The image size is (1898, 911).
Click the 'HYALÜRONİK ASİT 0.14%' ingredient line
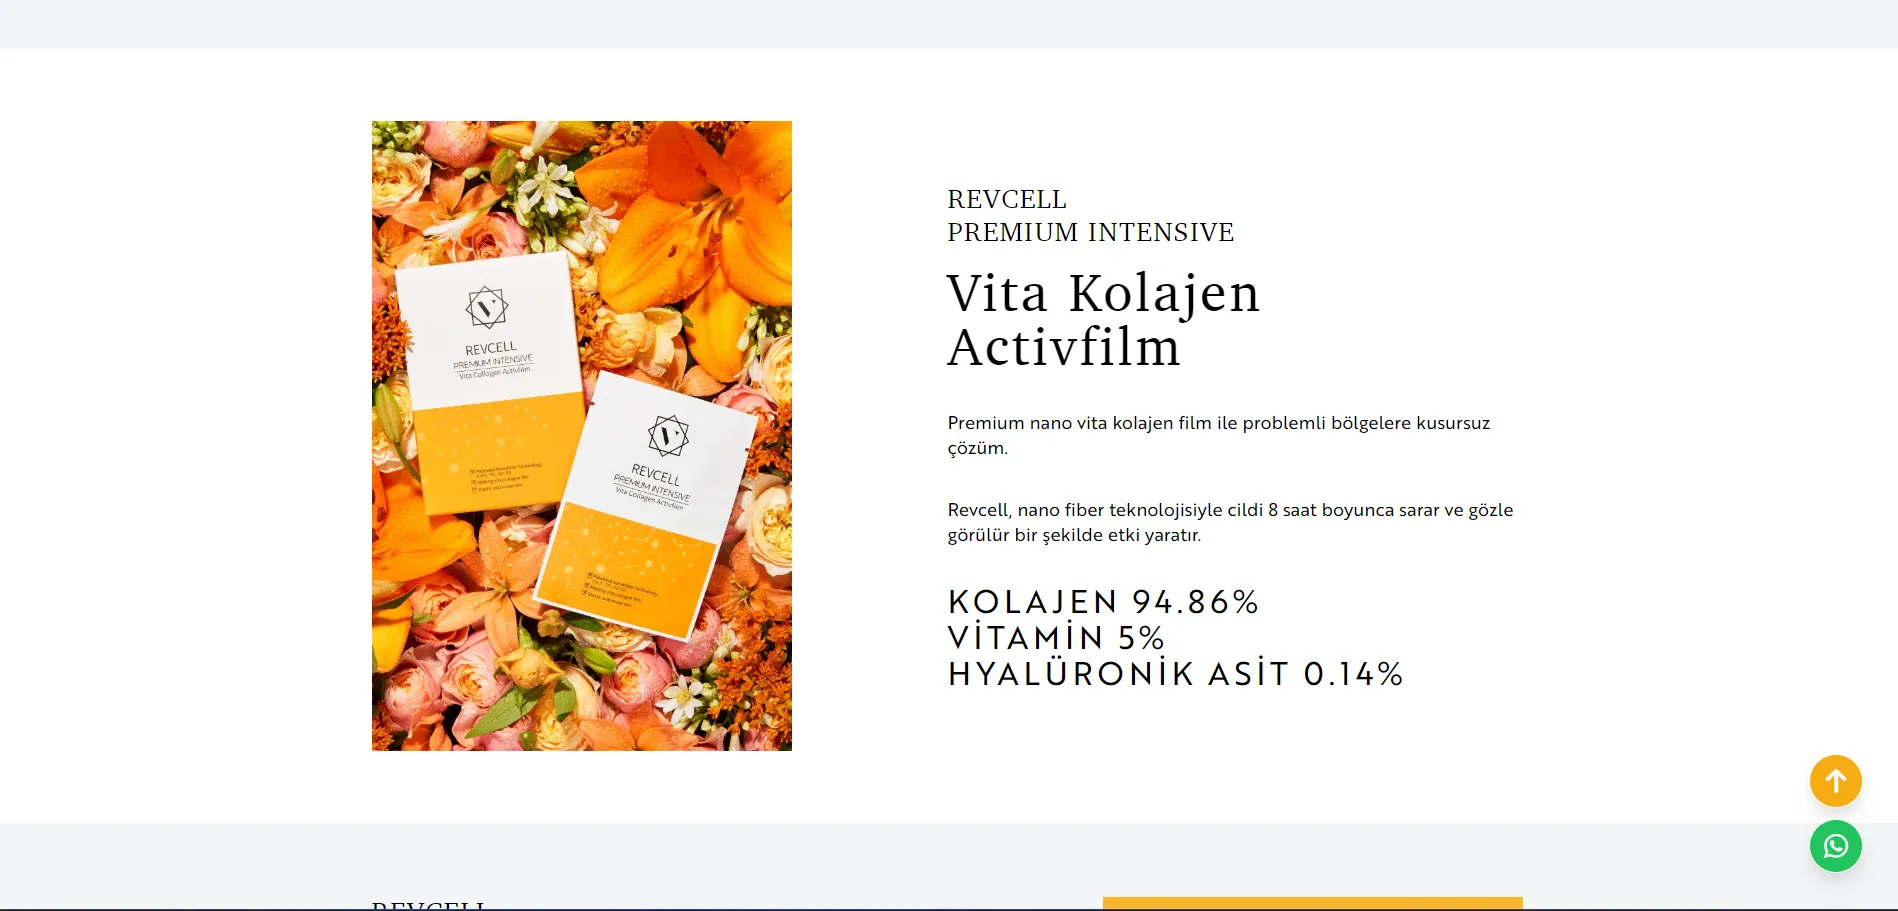[1176, 674]
